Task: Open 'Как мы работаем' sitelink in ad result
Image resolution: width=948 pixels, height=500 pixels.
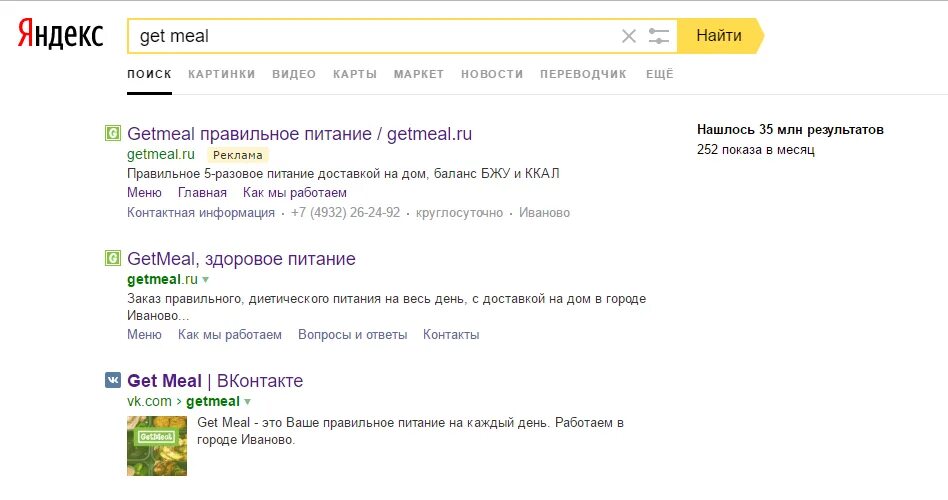Action: pyautogui.click(x=295, y=193)
